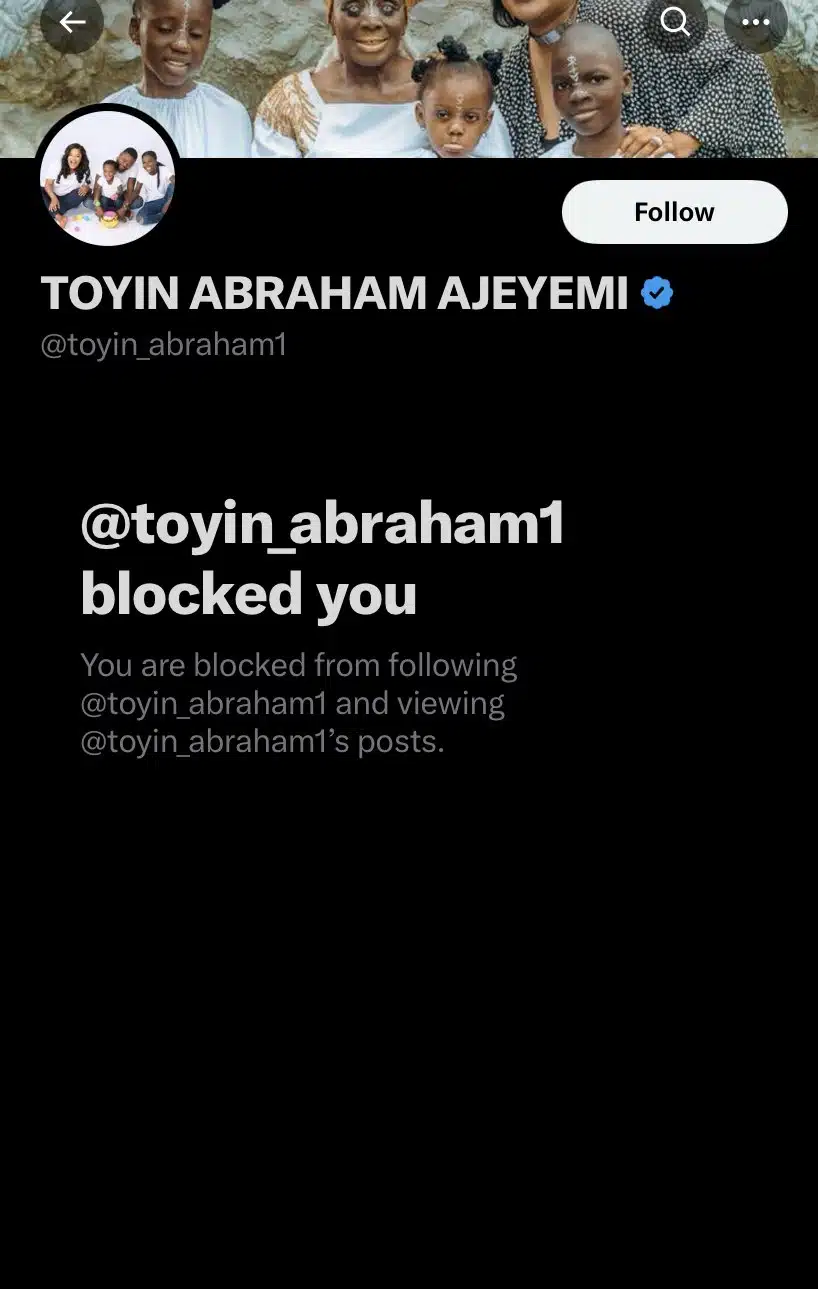Click the "@toyin_abraham1 and viewing" mention line
This screenshot has width=818, height=1289.
292,704
